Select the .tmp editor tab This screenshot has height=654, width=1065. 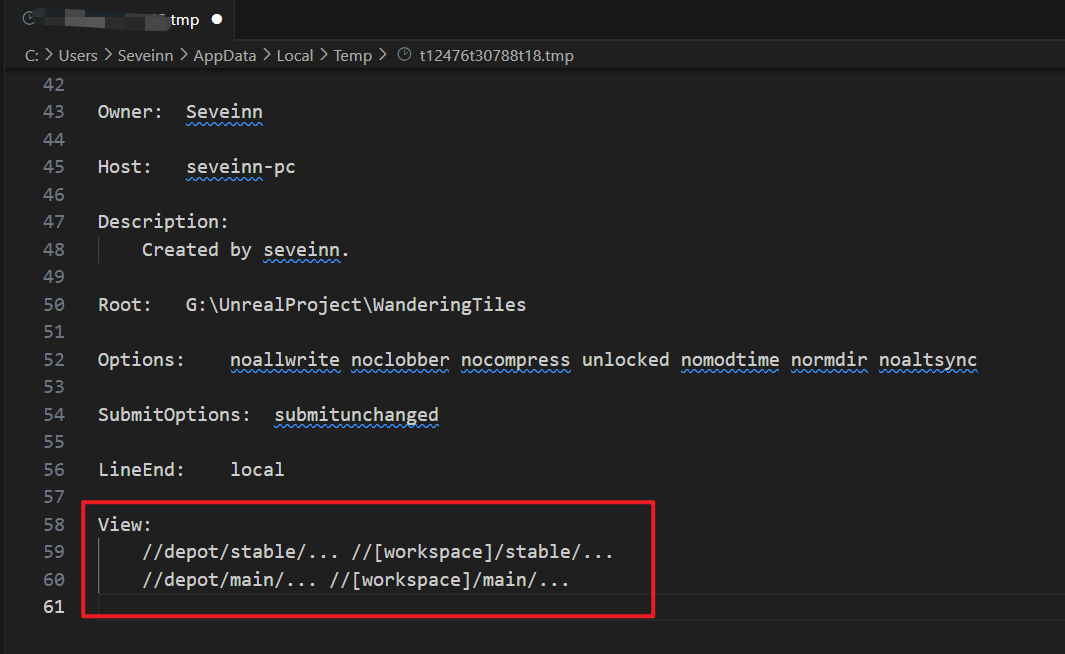[x=120, y=20]
